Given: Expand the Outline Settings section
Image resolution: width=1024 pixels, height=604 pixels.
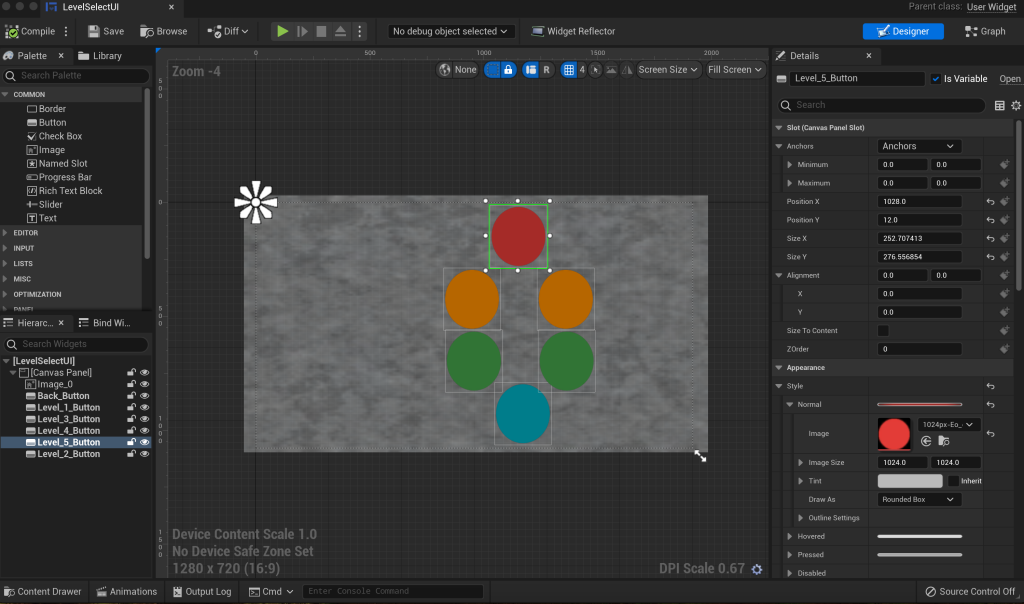Looking at the screenshot, I should (x=800, y=518).
